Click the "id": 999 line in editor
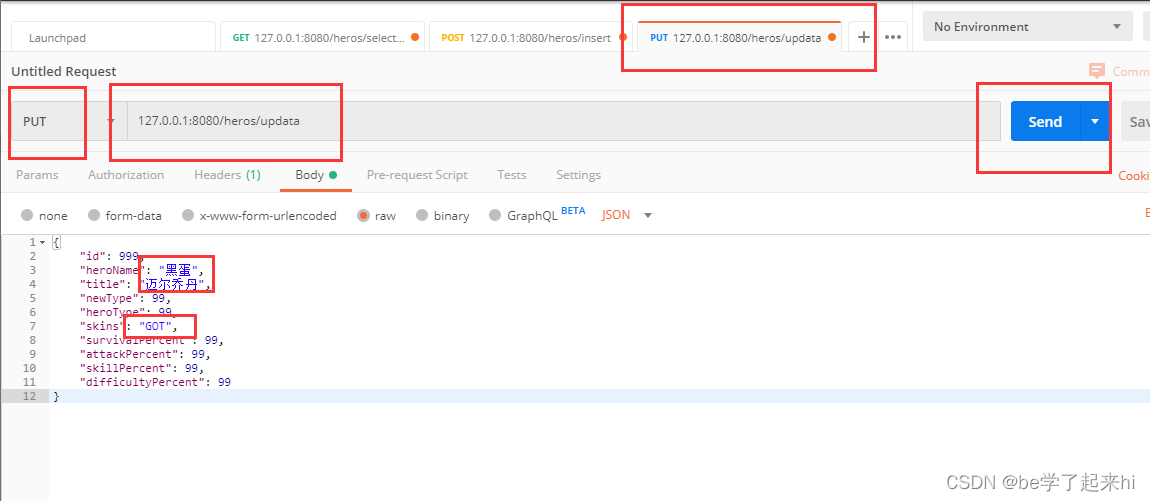The width and height of the screenshot is (1150, 501). click(109, 256)
